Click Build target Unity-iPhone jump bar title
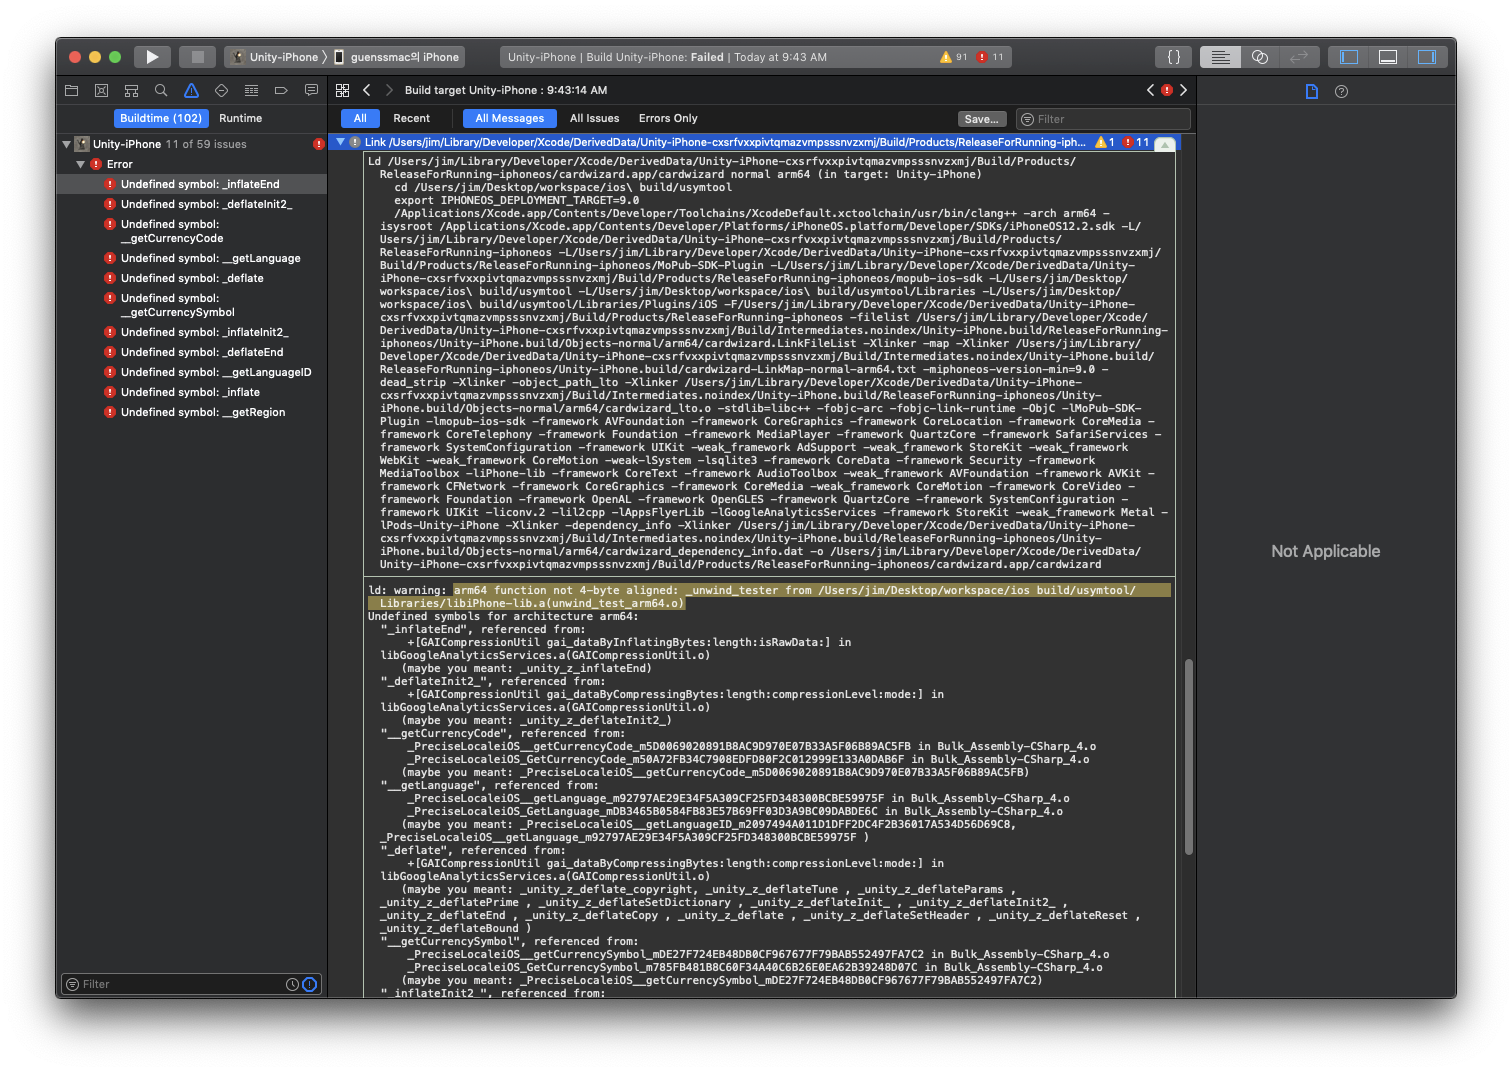The image size is (1512, 1072). (506, 90)
